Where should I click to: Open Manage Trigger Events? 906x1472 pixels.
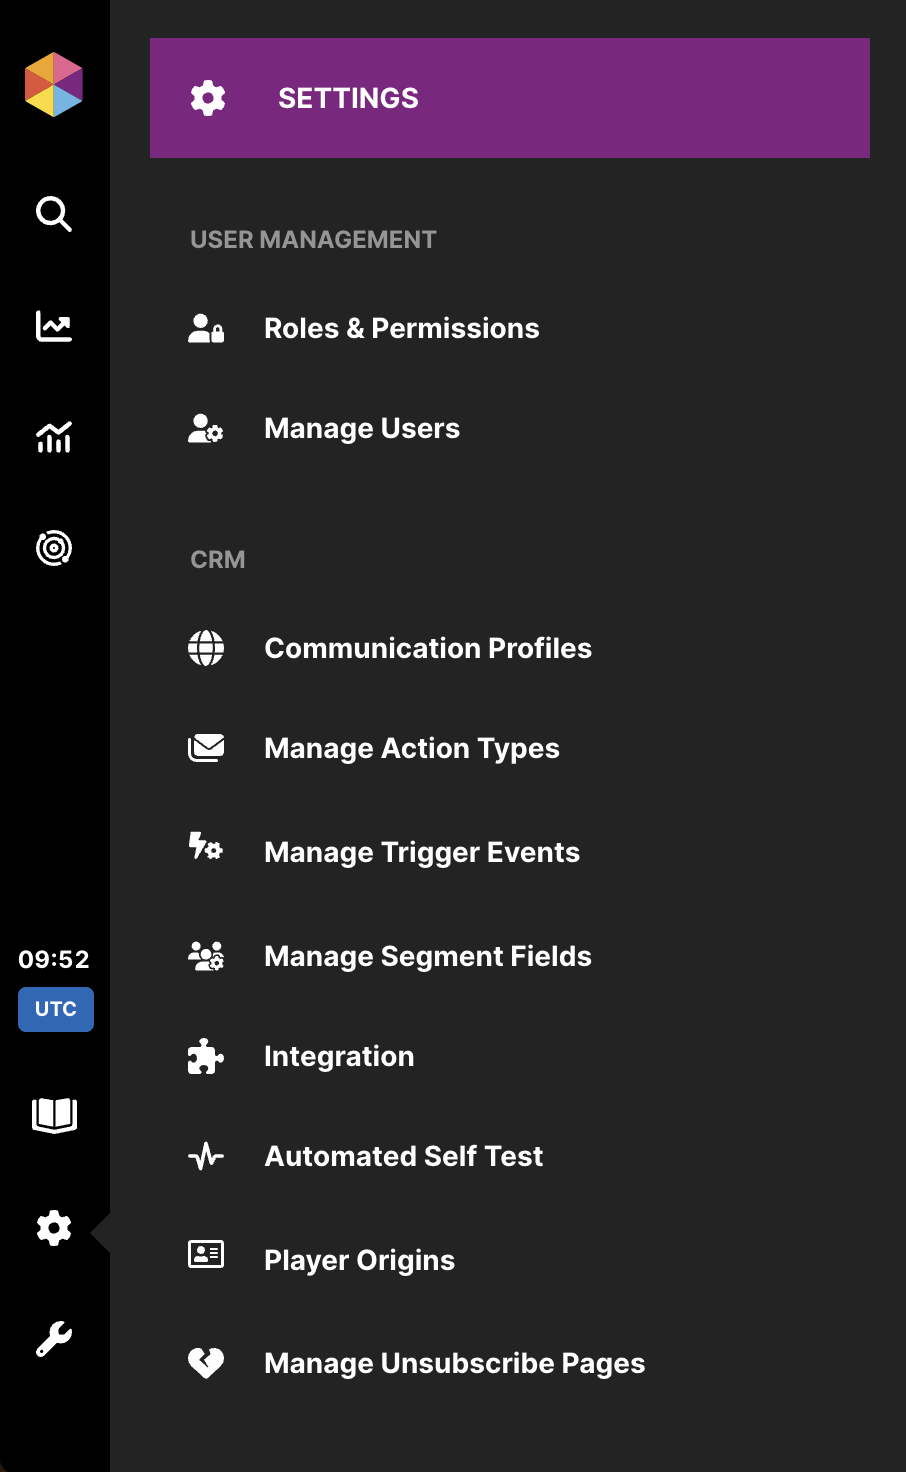click(x=421, y=852)
